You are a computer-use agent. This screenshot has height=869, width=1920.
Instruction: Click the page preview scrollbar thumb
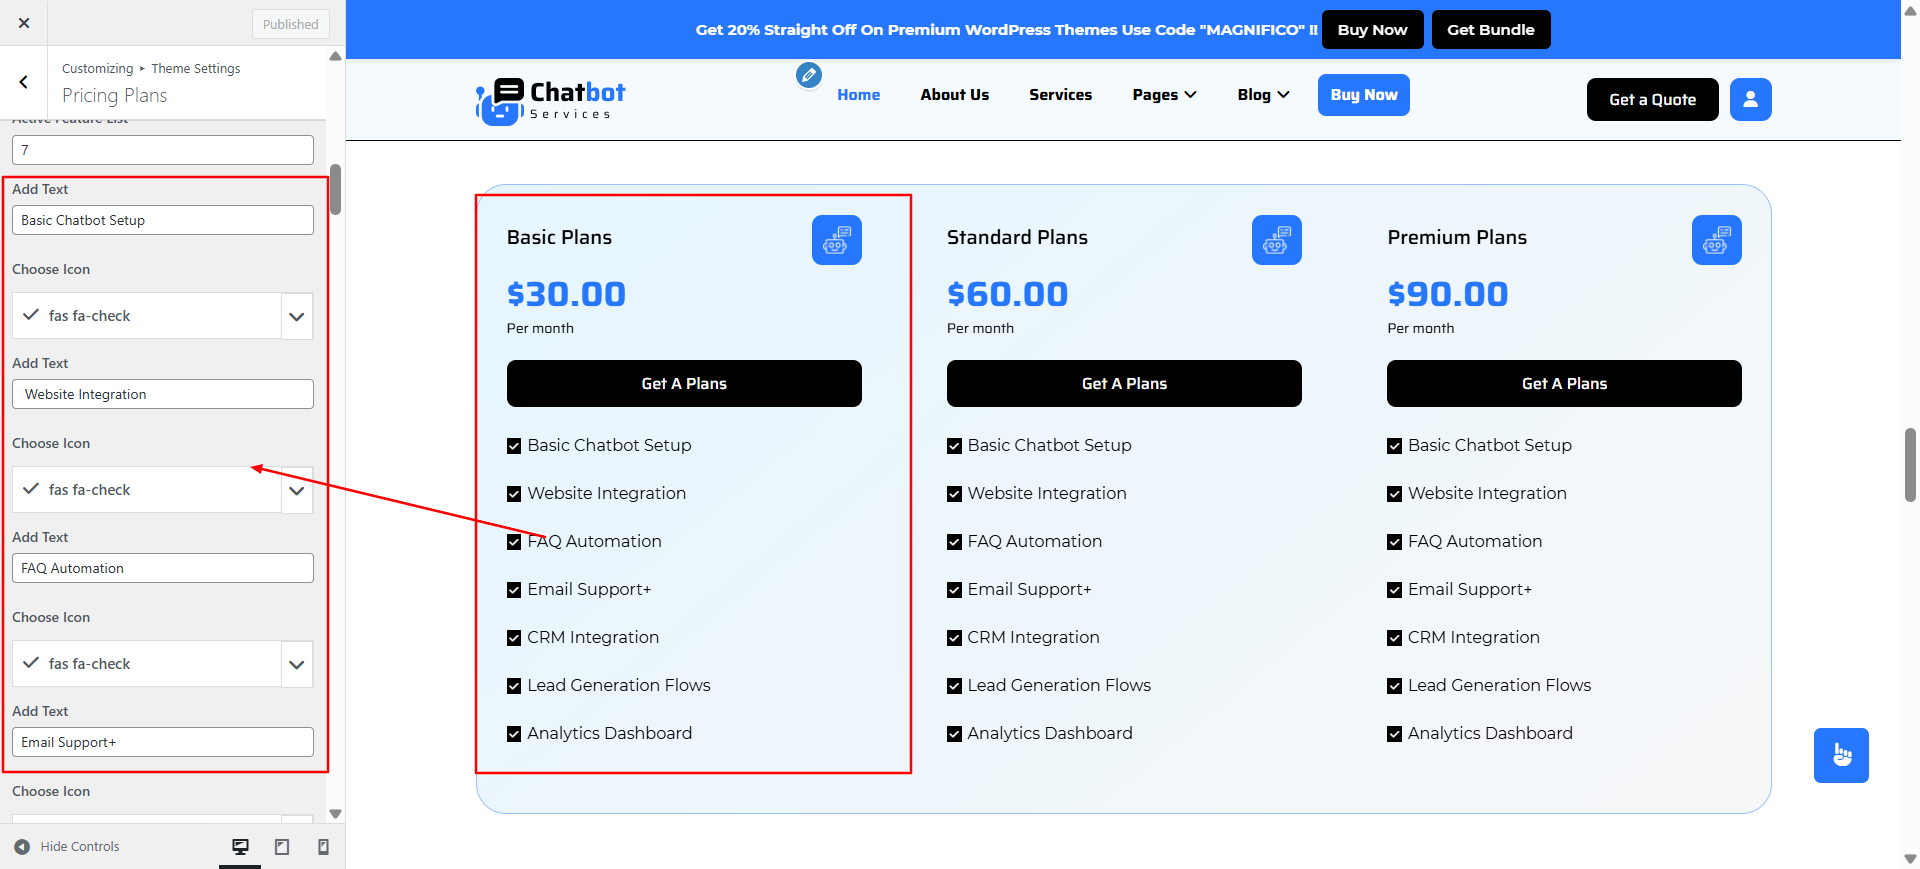click(1910, 465)
